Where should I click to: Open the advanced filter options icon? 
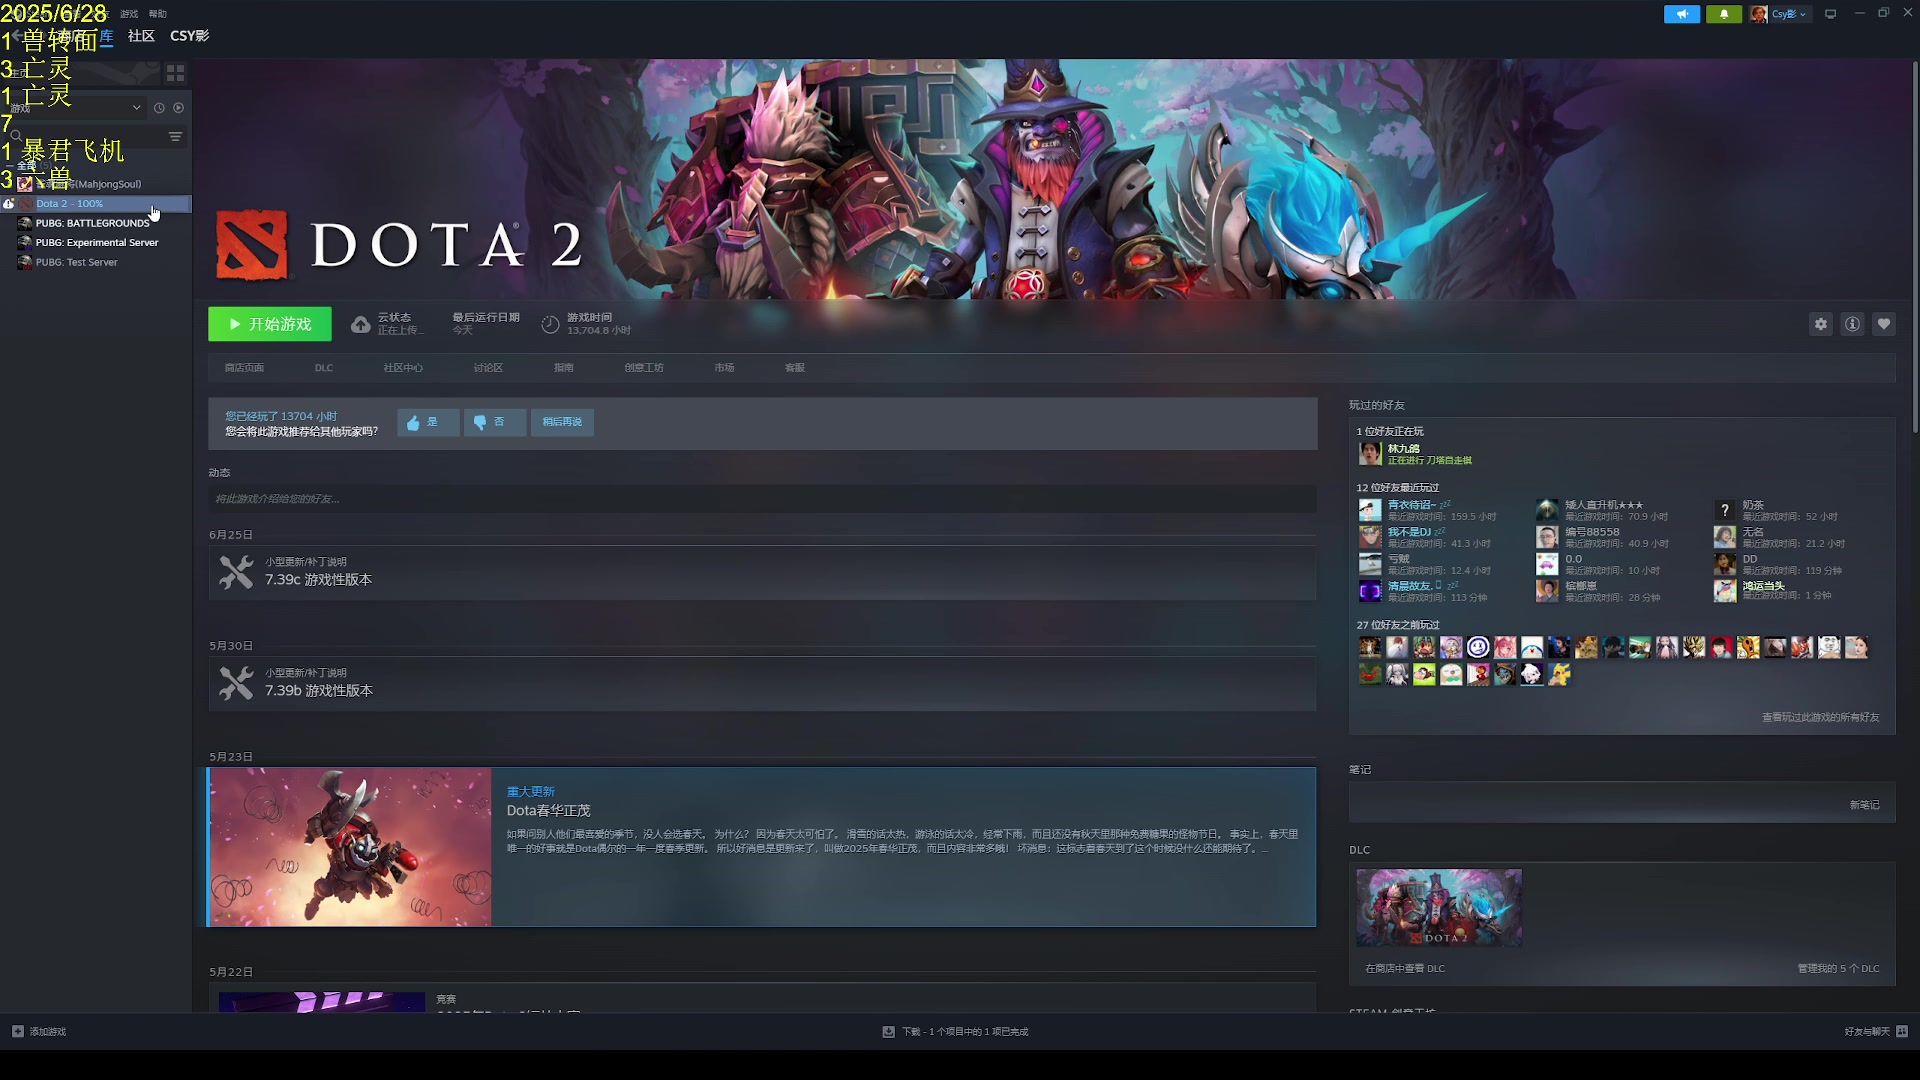tap(175, 137)
